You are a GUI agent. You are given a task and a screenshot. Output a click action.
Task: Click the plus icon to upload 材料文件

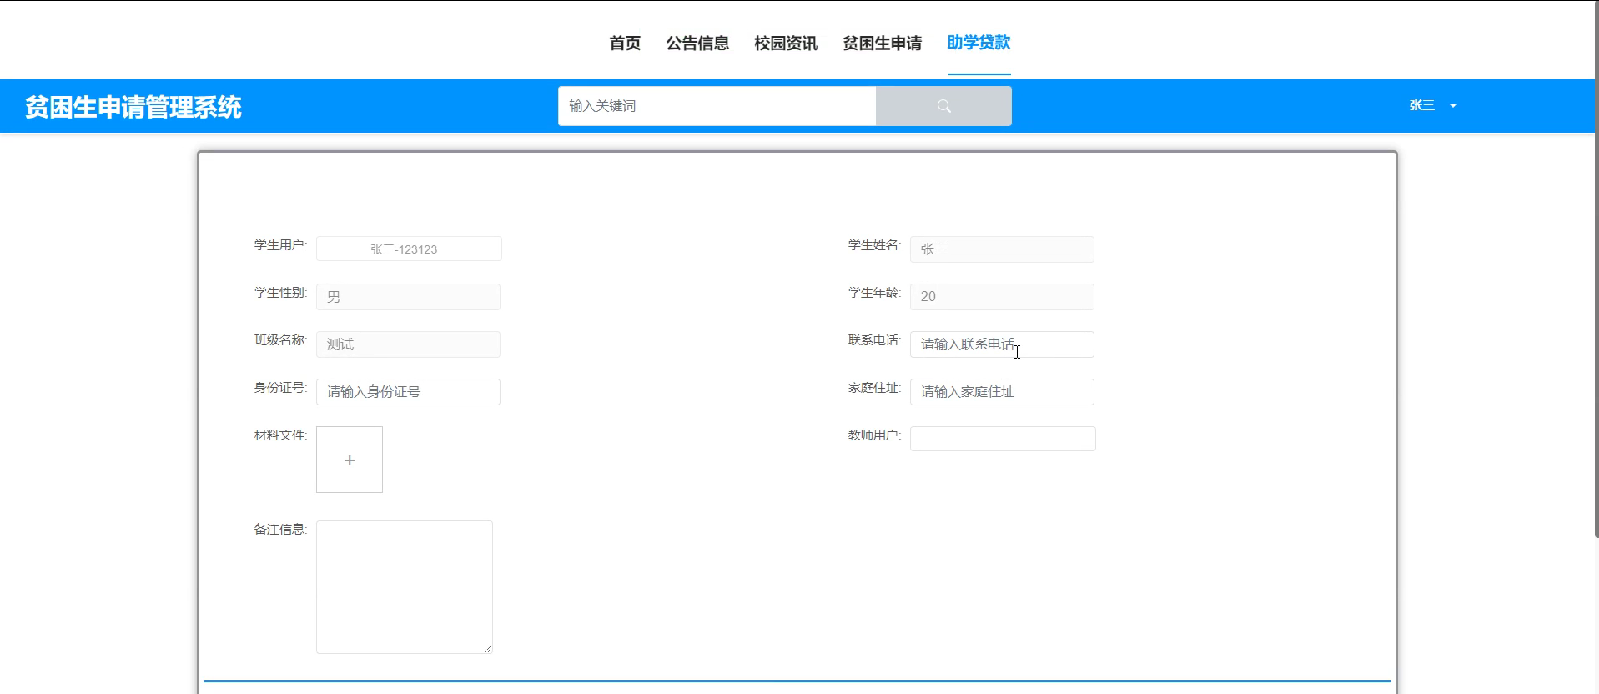click(x=349, y=460)
